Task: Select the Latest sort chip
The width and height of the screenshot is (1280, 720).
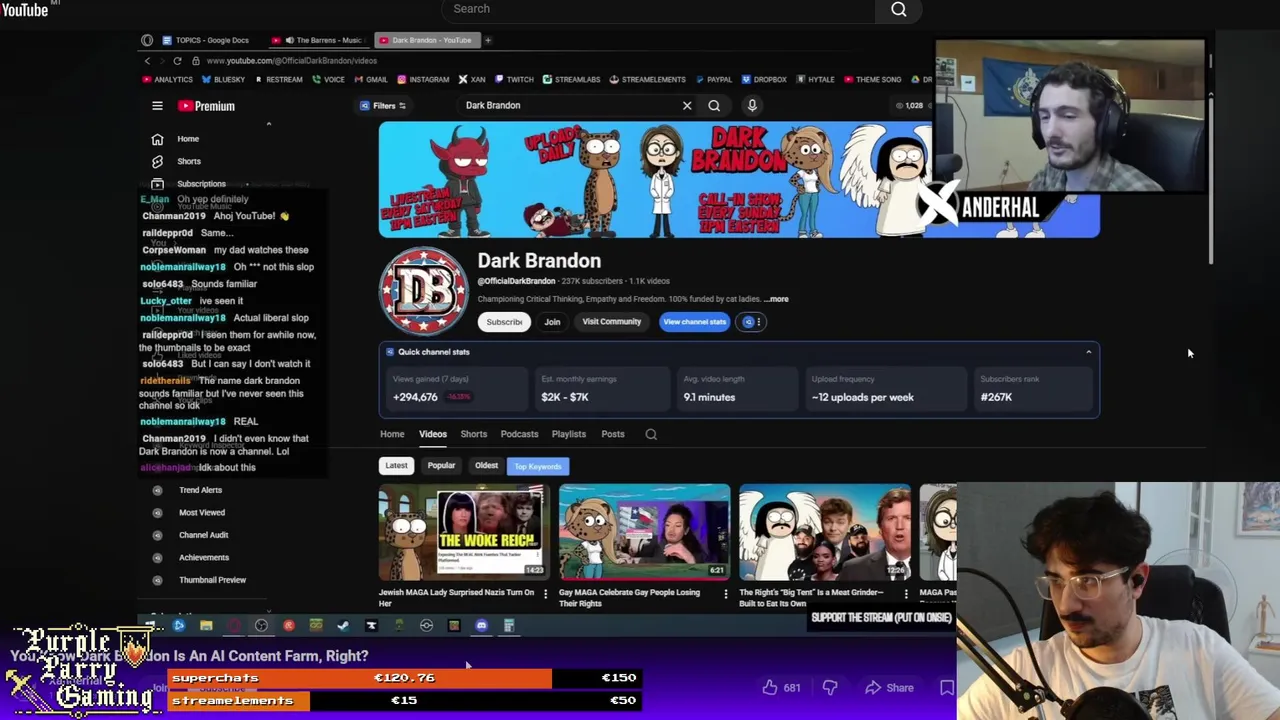Action: click(x=396, y=465)
